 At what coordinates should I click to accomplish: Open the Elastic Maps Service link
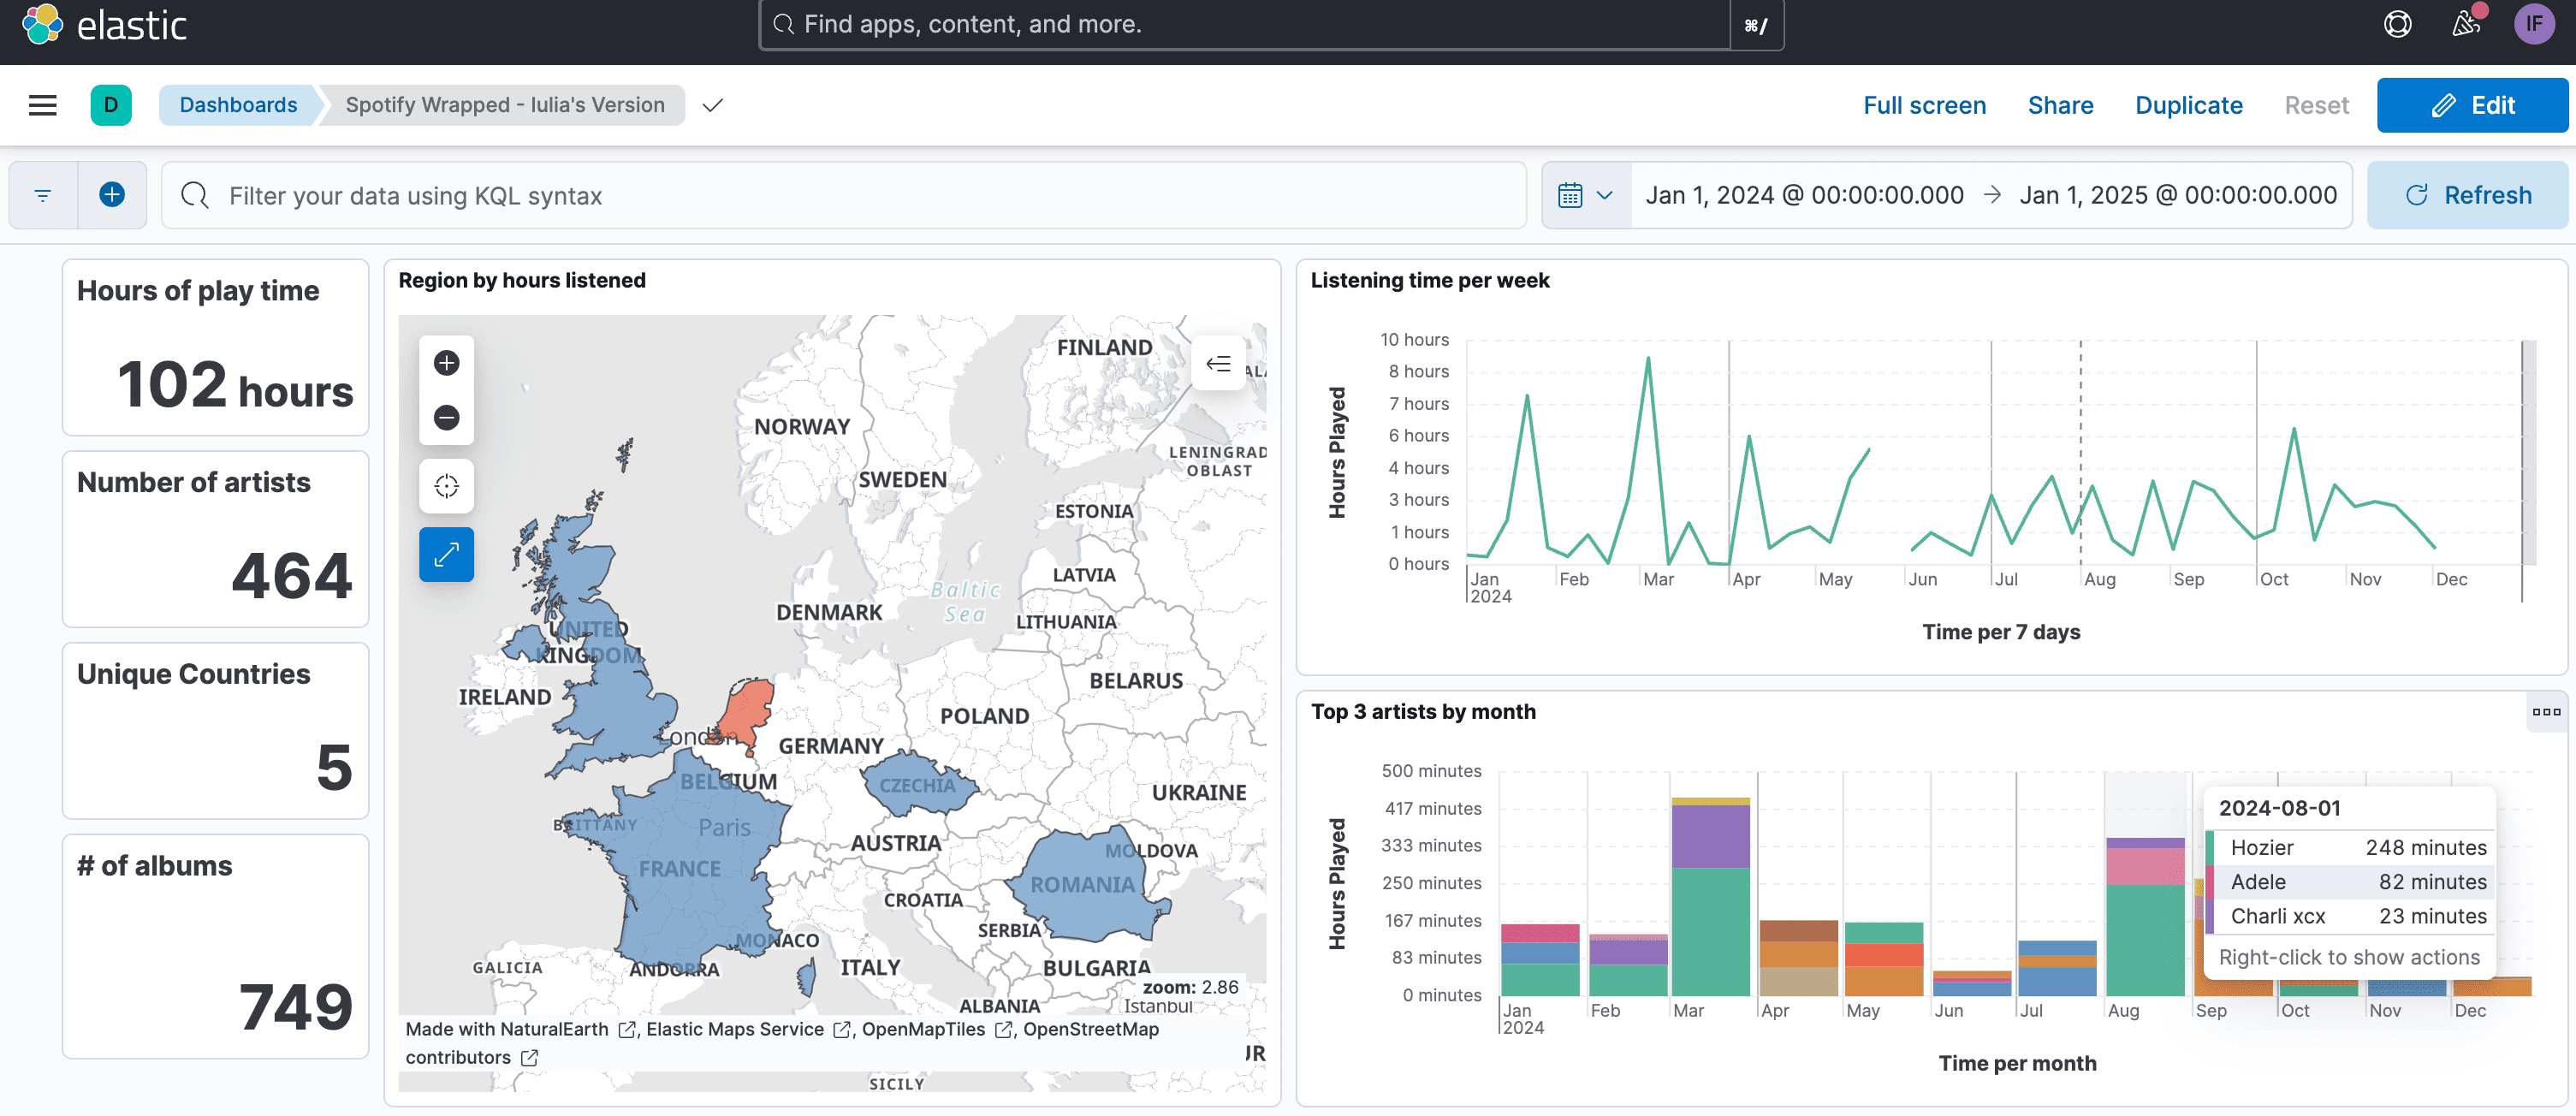pos(737,1029)
